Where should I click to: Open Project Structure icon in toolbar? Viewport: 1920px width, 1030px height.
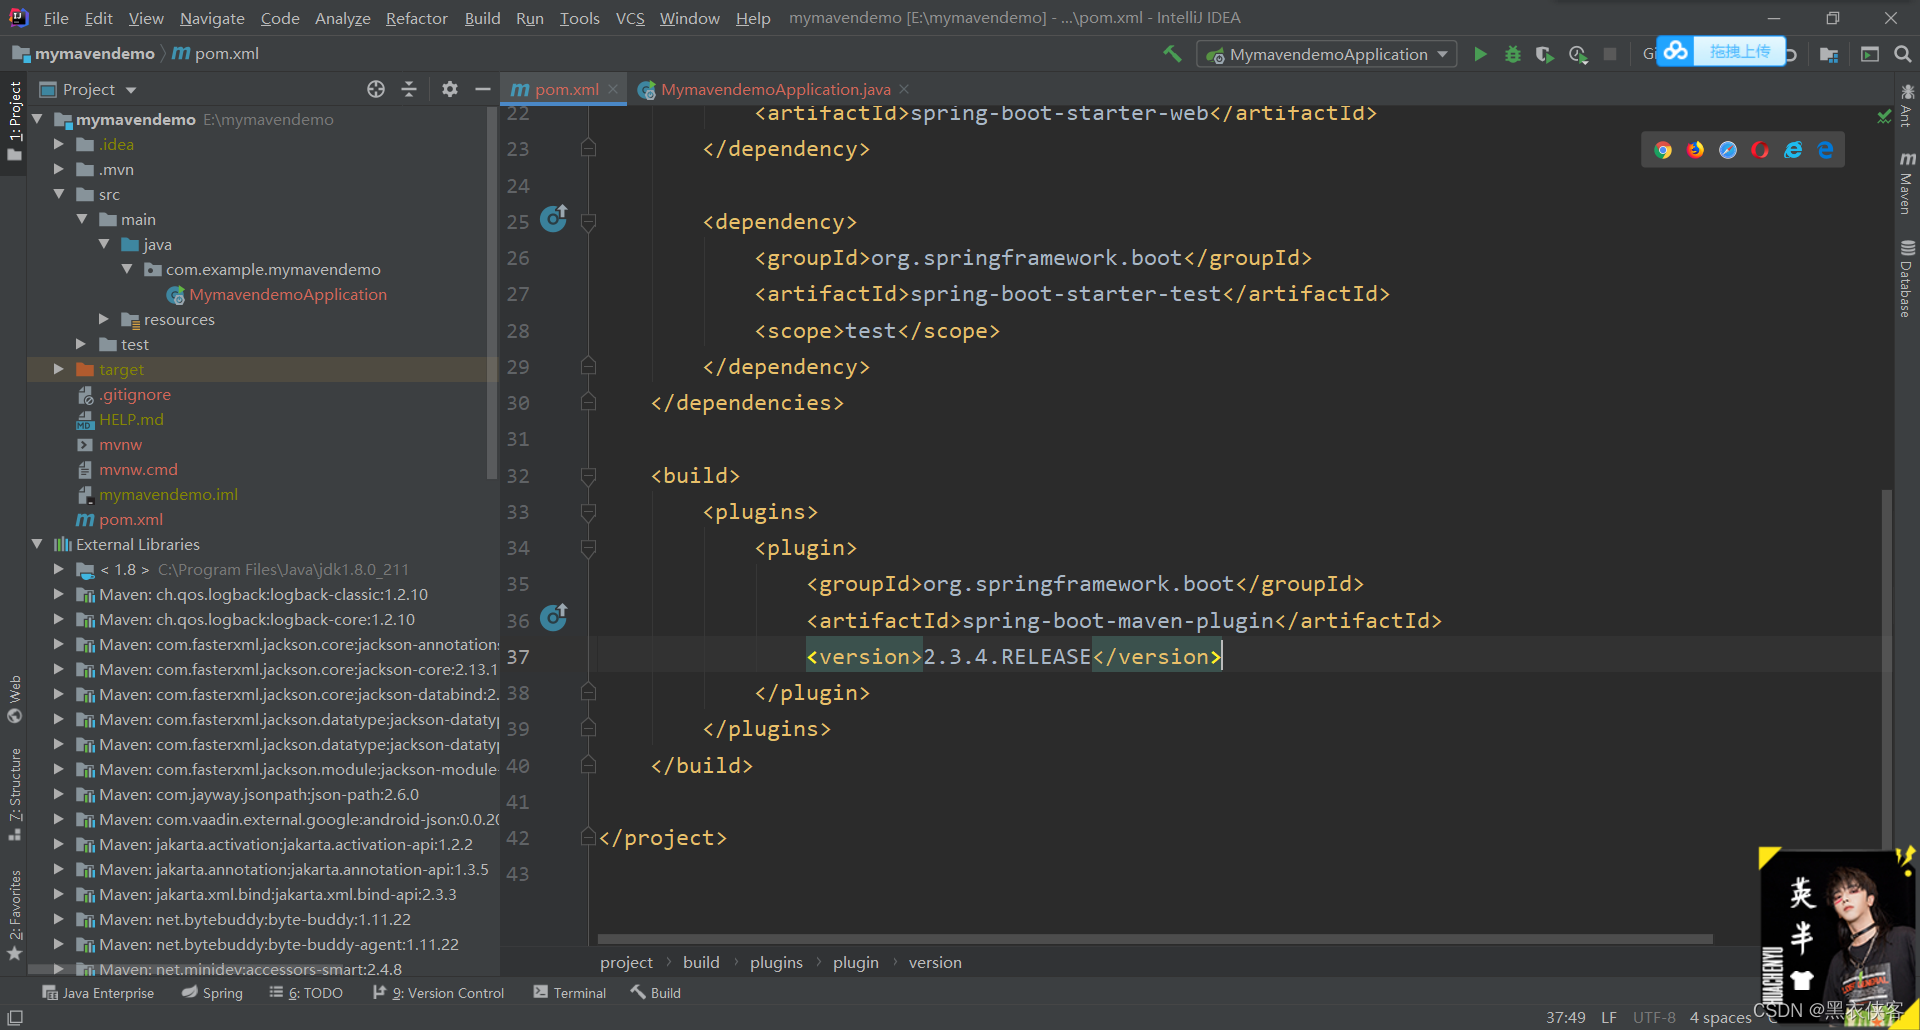point(1829,54)
